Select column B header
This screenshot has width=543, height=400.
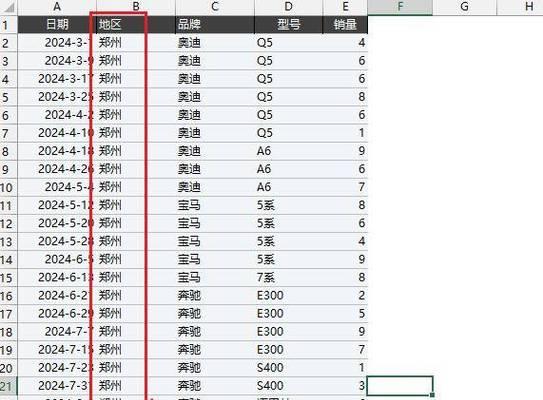point(136,7)
